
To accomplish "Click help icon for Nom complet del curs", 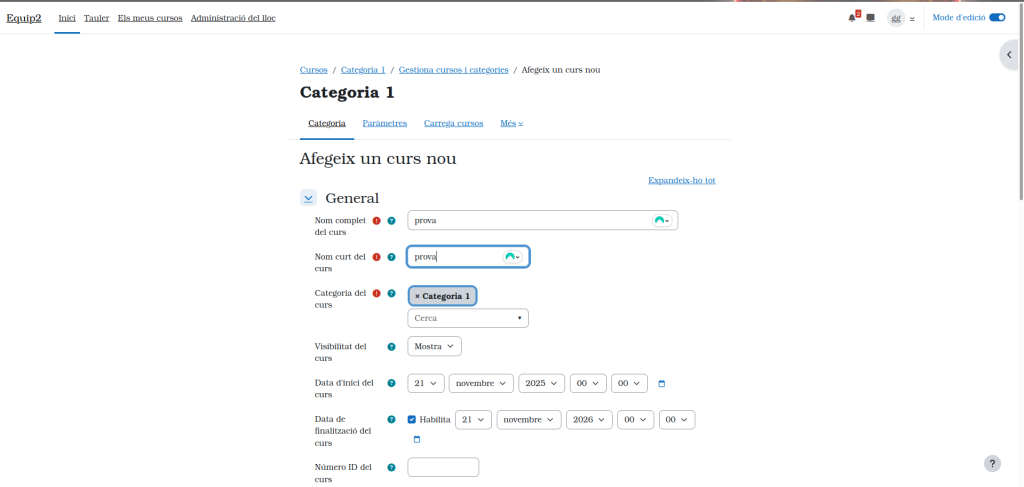I will click(392, 221).
